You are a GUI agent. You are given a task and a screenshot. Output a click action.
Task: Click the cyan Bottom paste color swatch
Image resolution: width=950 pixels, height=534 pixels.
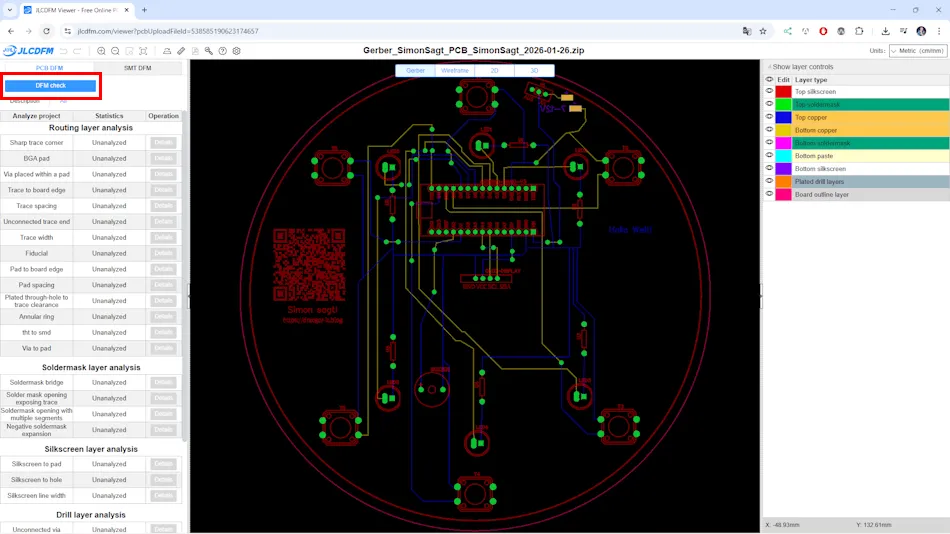click(783, 156)
